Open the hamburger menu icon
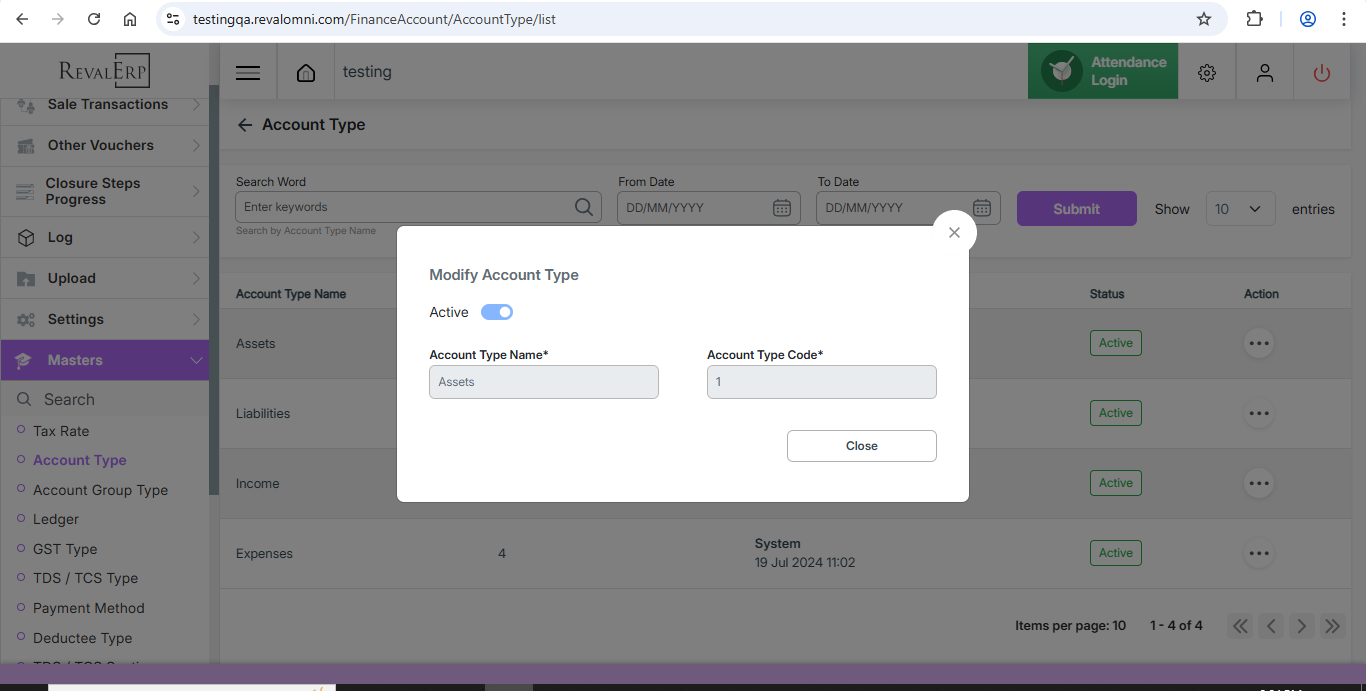Viewport: 1366px width, 691px height. point(248,73)
